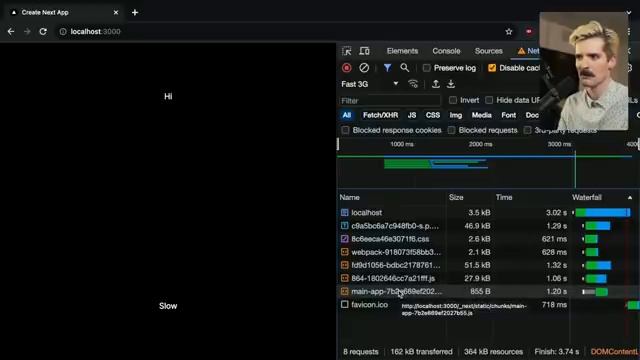The height and width of the screenshot is (360, 640).
Task: Check Hide data URLs checkbox
Action: click(489, 100)
